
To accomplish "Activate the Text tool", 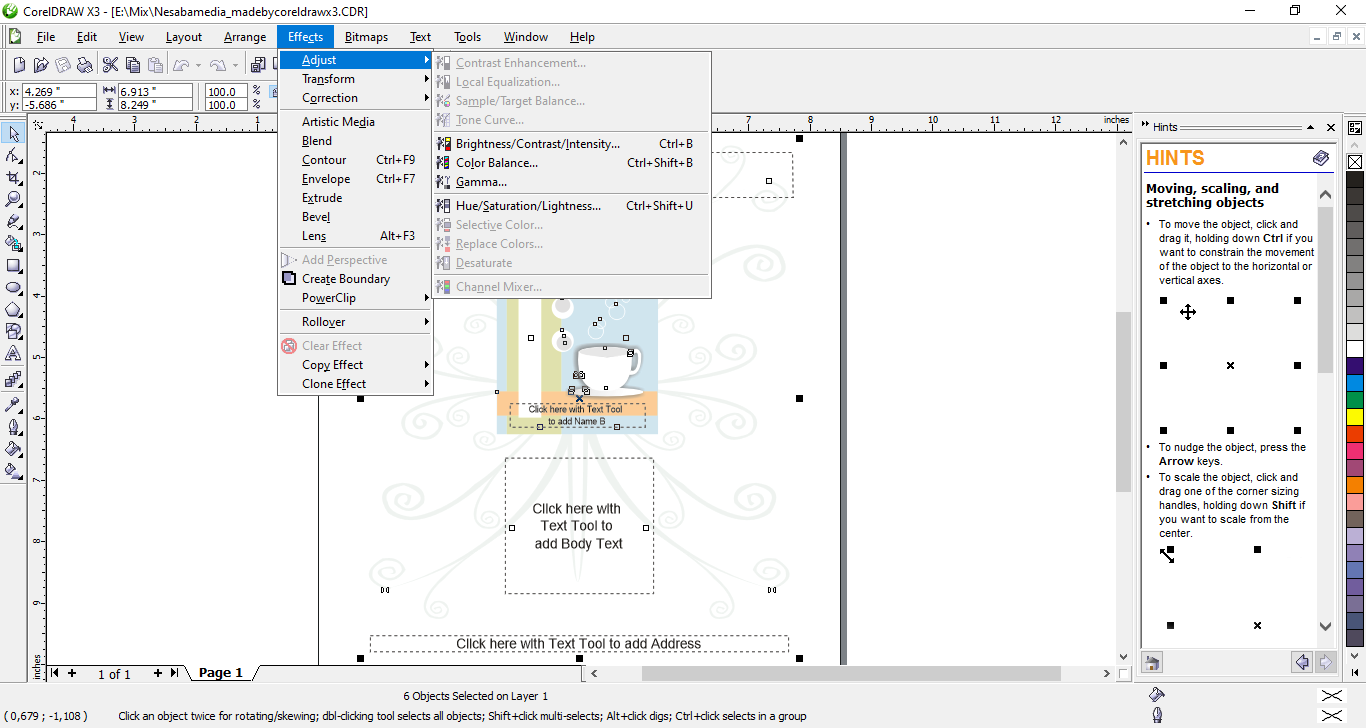I will pyautogui.click(x=14, y=353).
